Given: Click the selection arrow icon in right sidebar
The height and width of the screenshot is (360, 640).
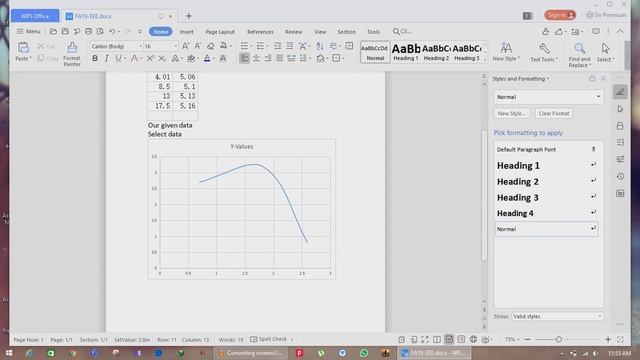Looking at the screenshot, I should 620,109.
